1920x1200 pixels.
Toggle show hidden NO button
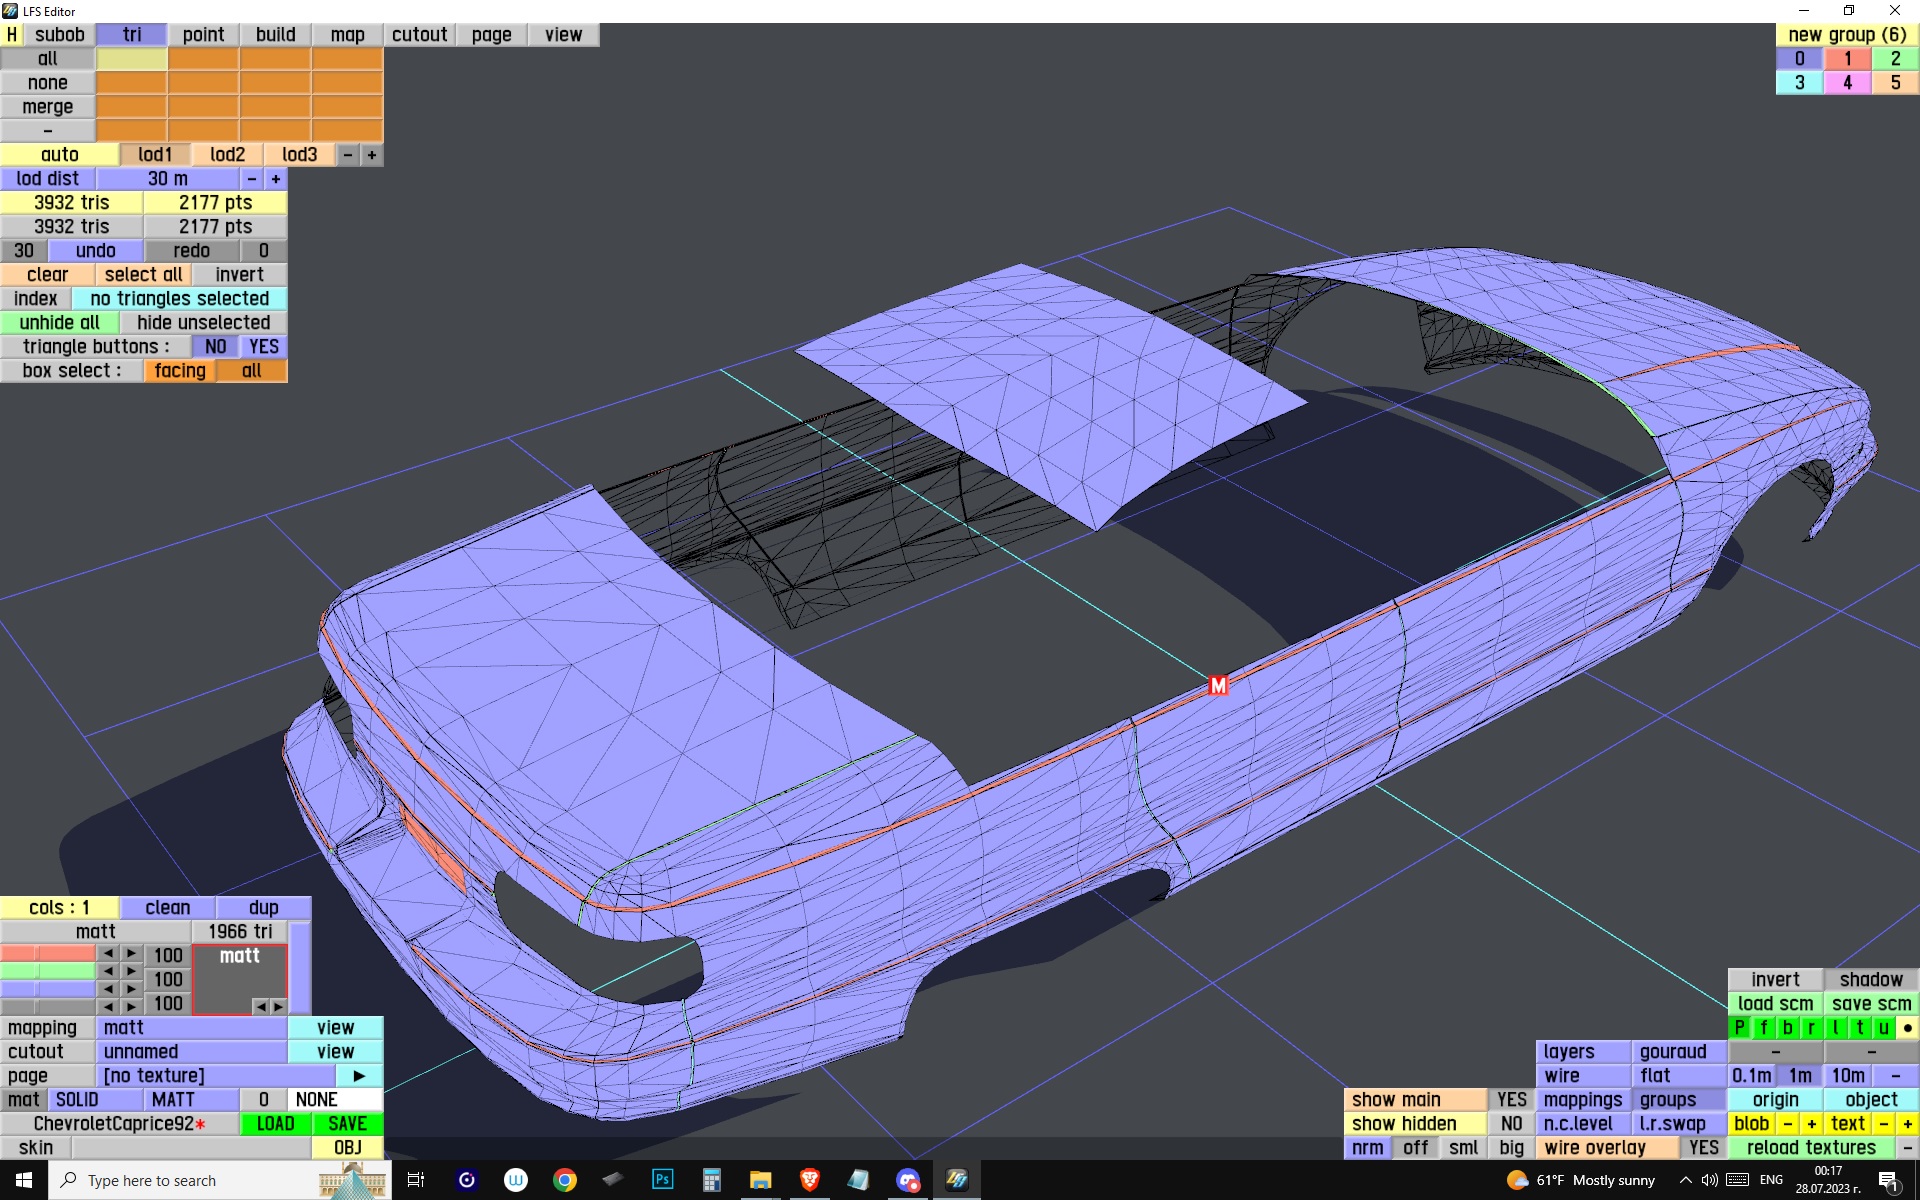click(x=1511, y=1123)
